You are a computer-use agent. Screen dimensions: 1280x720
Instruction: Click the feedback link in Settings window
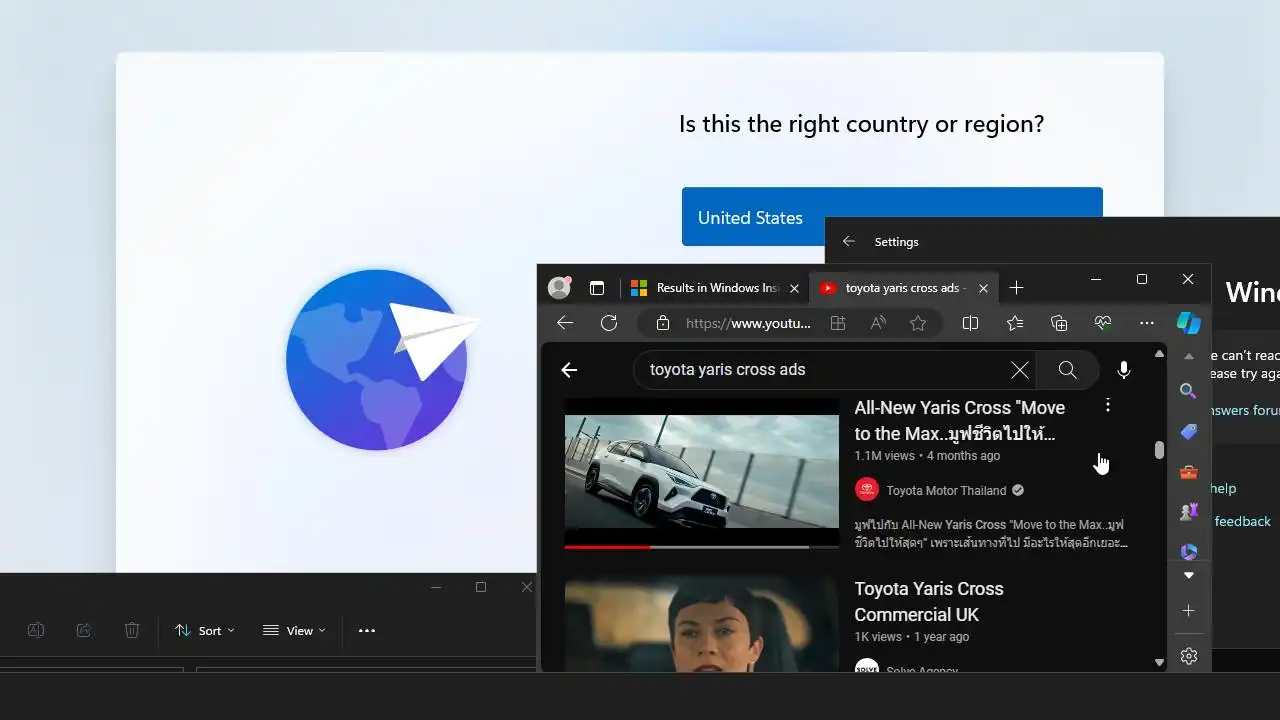click(x=1242, y=521)
